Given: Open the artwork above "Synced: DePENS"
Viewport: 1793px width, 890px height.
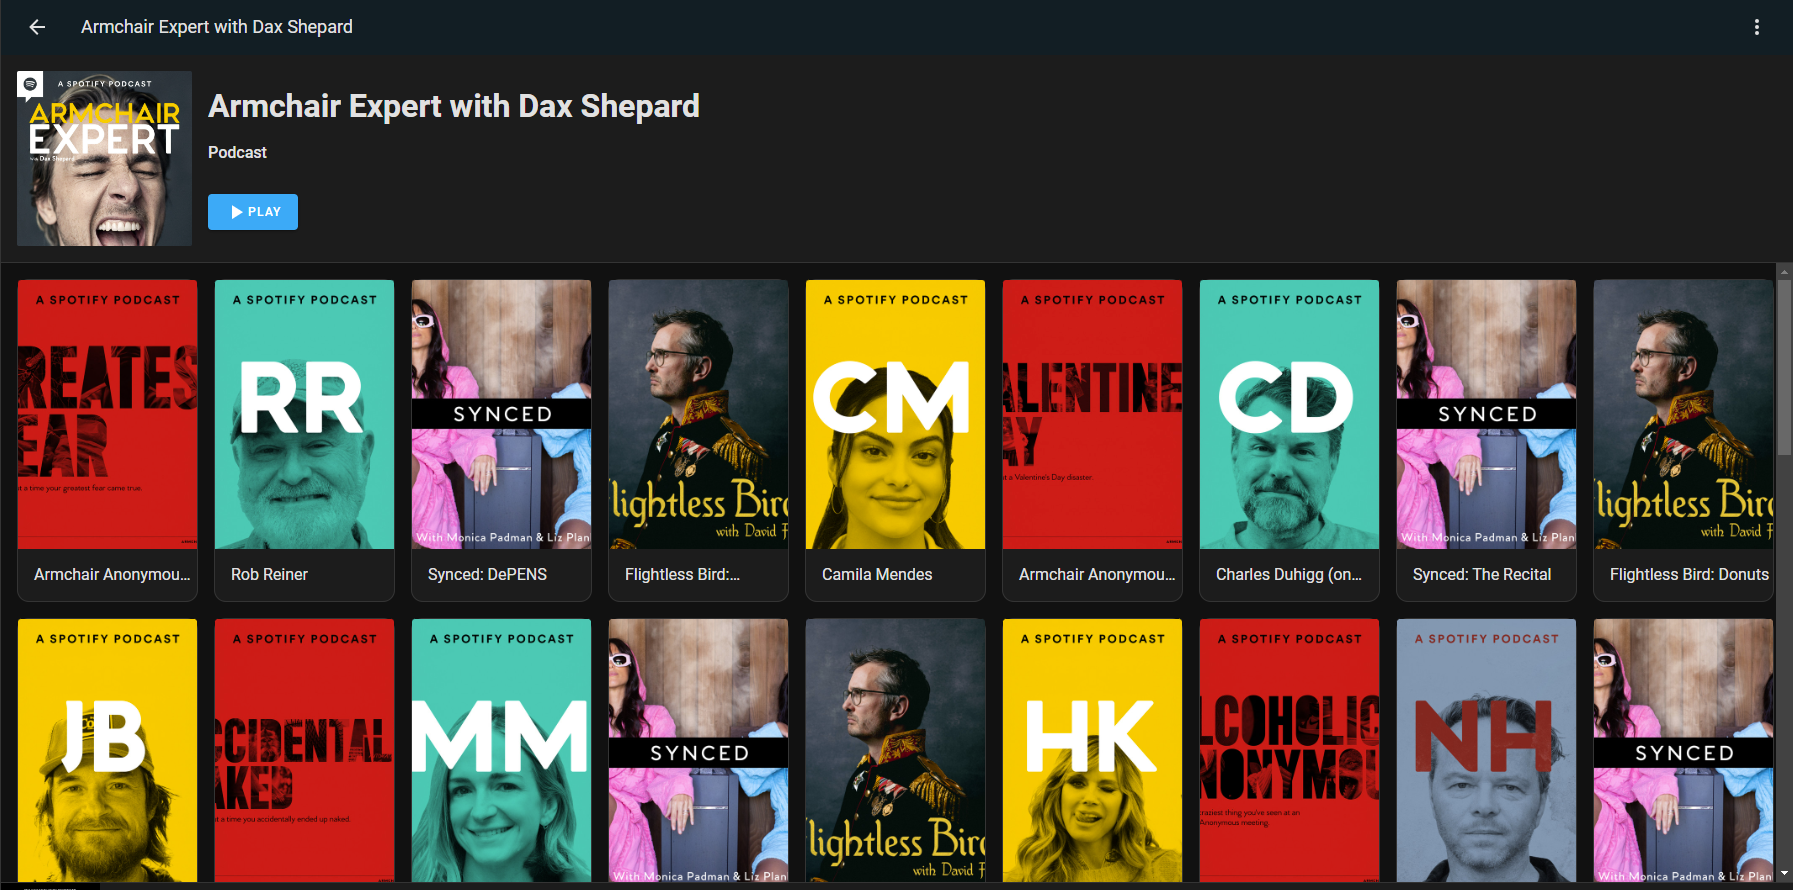Looking at the screenshot, I should tap(501, 414).
